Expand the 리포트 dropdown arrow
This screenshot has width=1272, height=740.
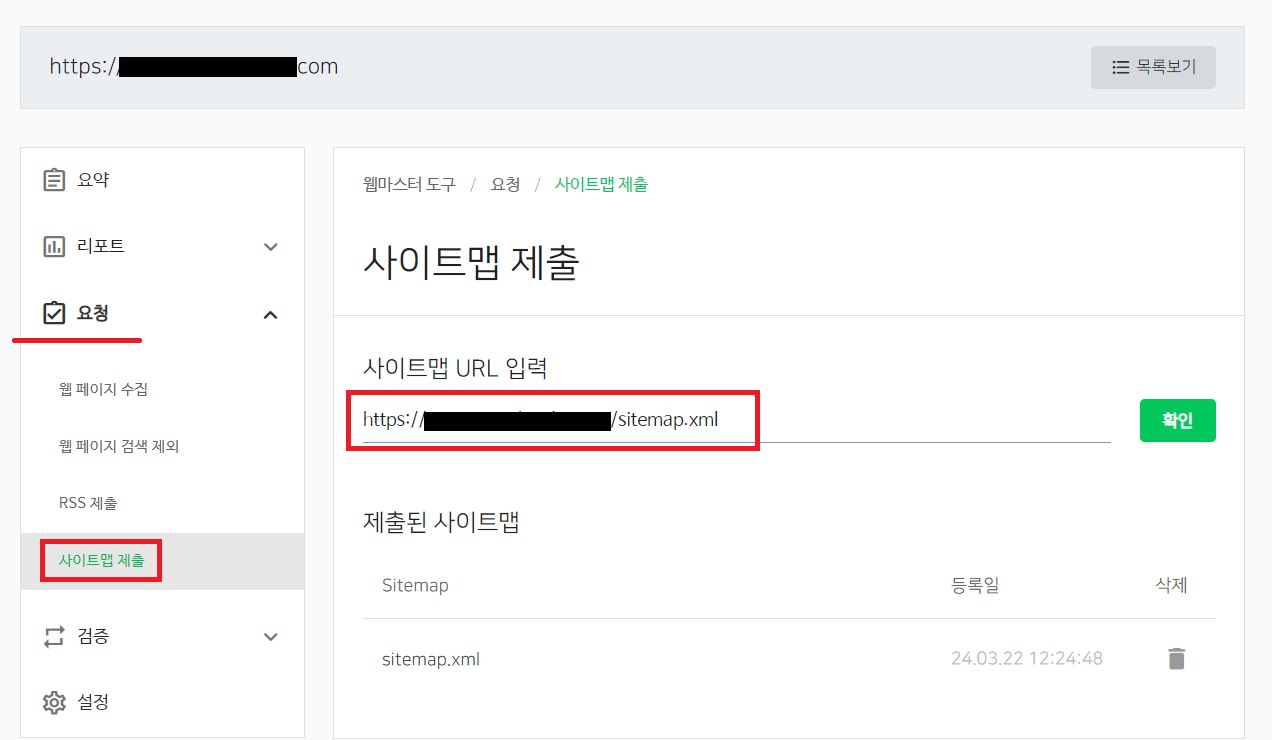270,246
